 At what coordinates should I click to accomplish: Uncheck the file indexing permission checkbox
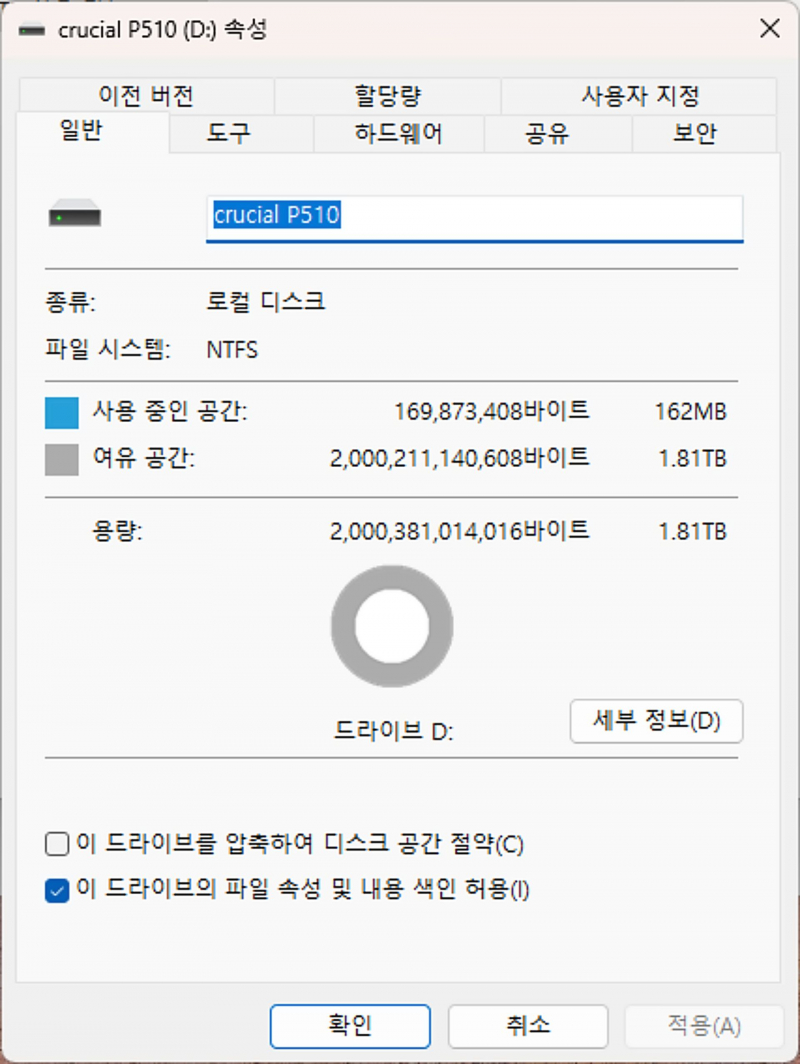pyautogui.click(x=57, y=890)
